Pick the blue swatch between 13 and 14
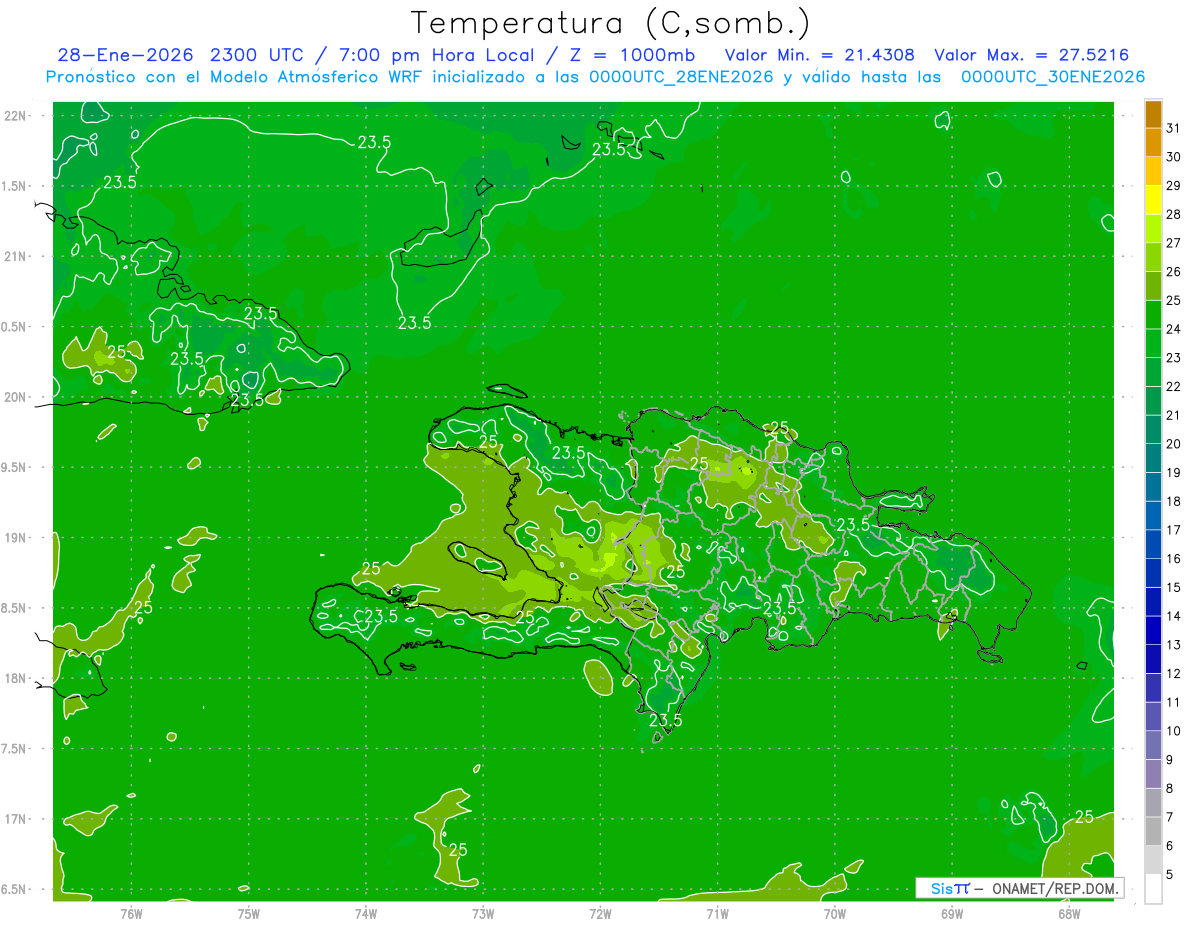1200x927 pixels. pos(1153,630)
